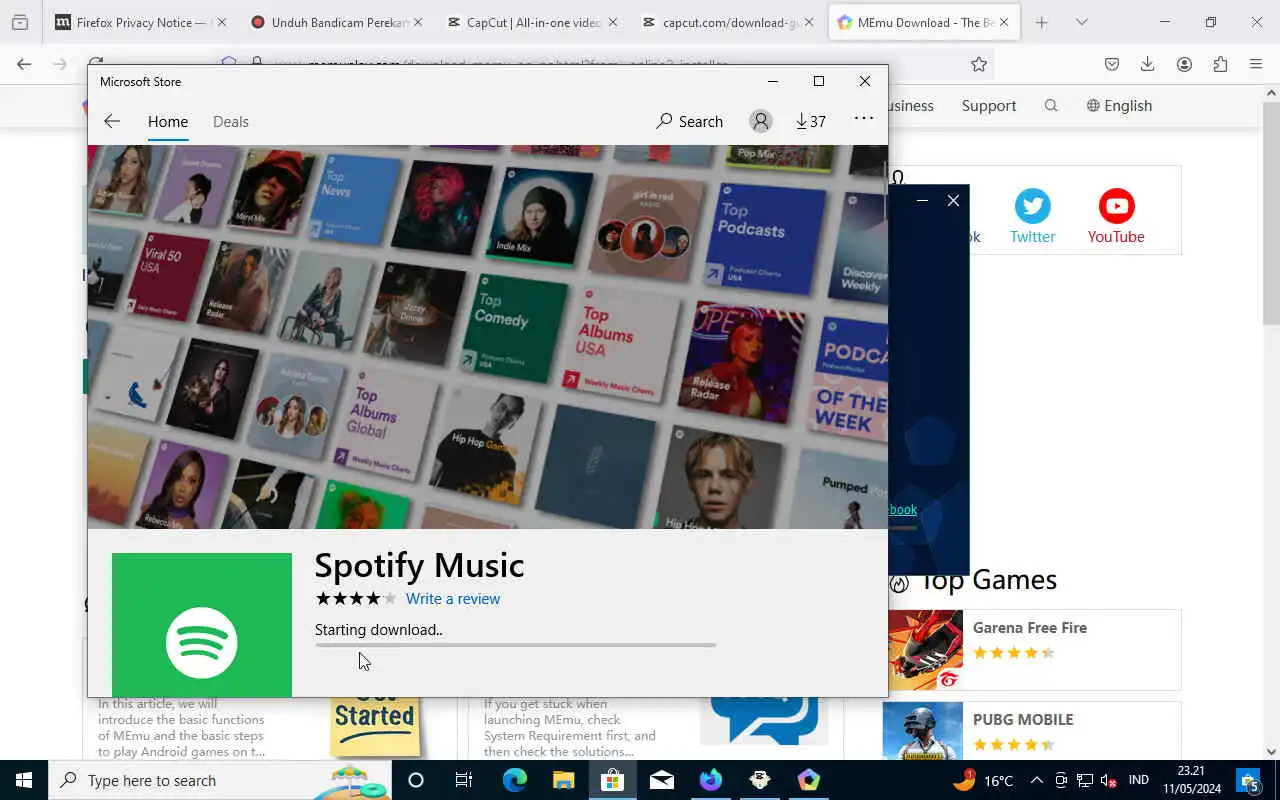Close the dark blue installer popup
1280x800 pixels.
point(953,201)
